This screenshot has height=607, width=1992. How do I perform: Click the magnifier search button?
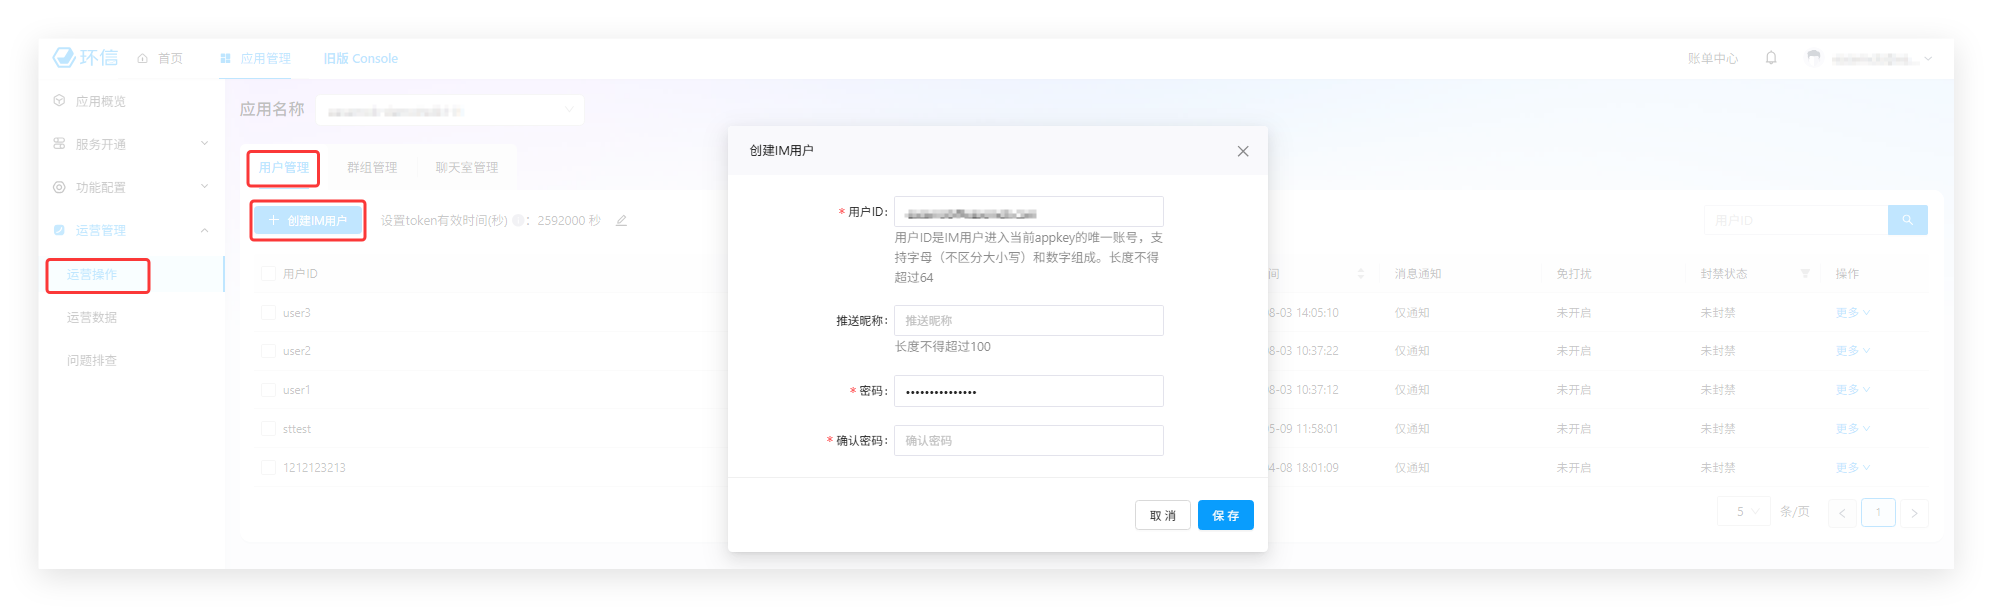point(1907,220)
